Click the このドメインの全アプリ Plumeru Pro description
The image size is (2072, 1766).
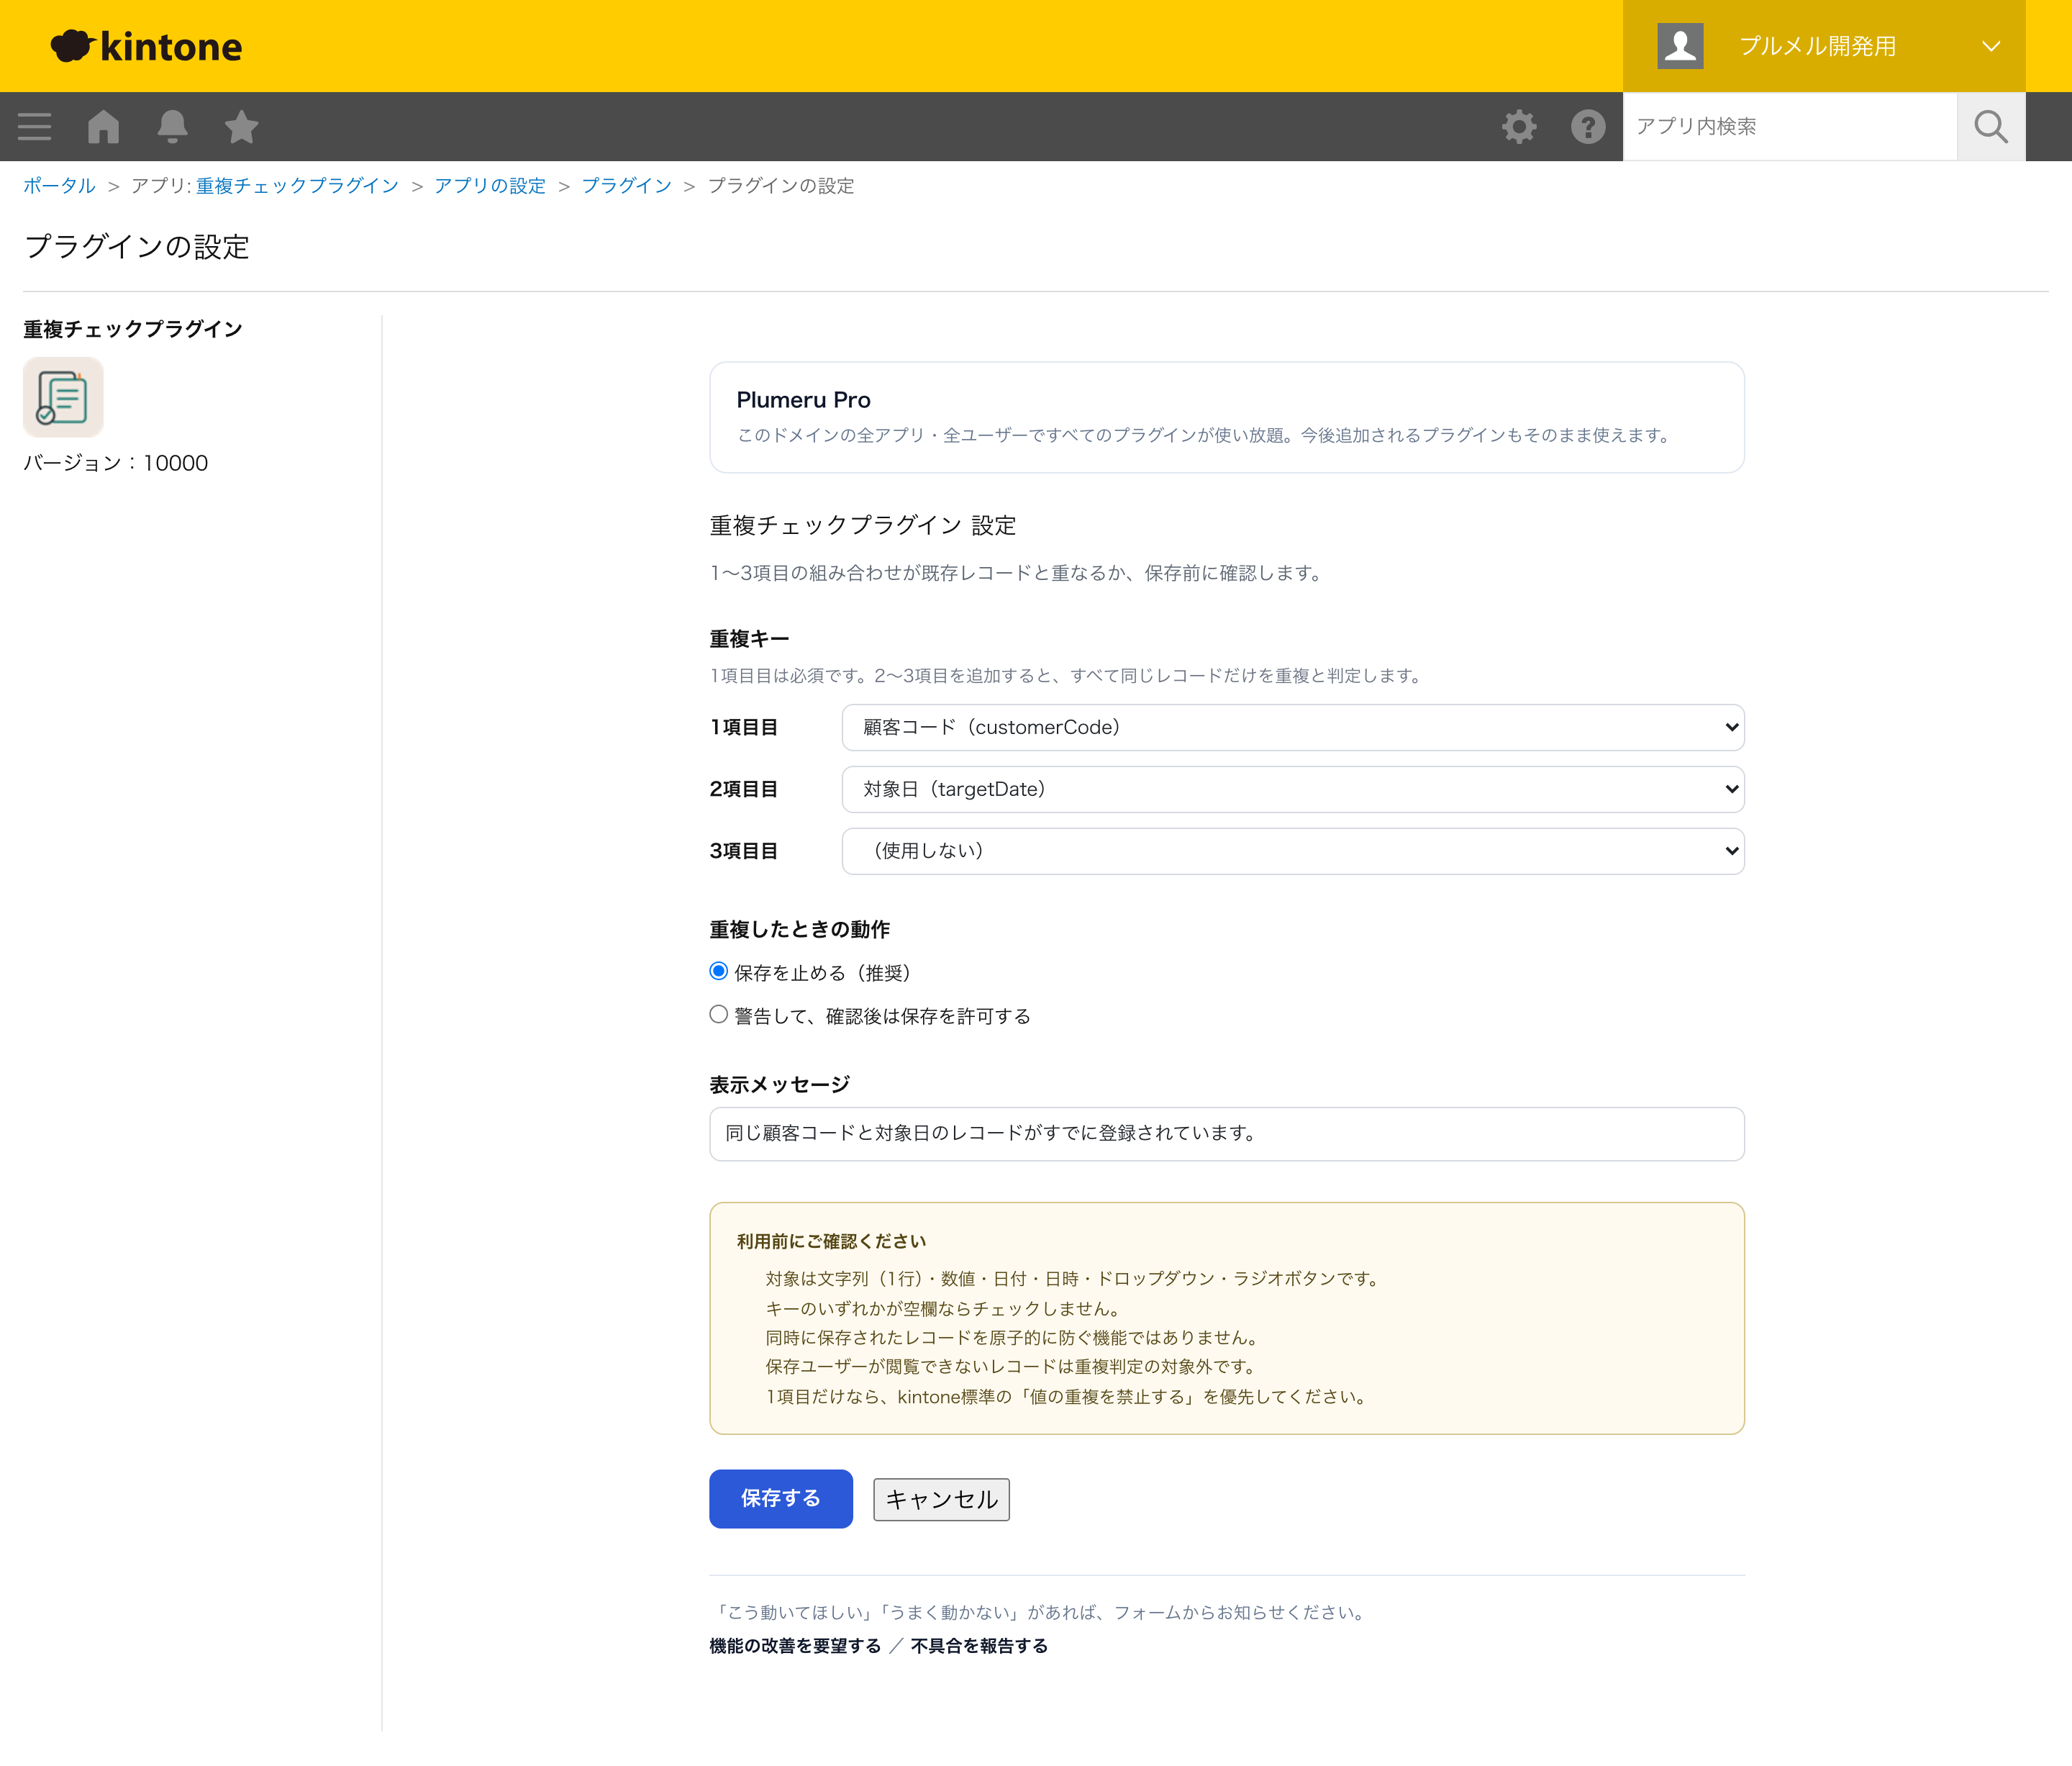coord(1205,435)
